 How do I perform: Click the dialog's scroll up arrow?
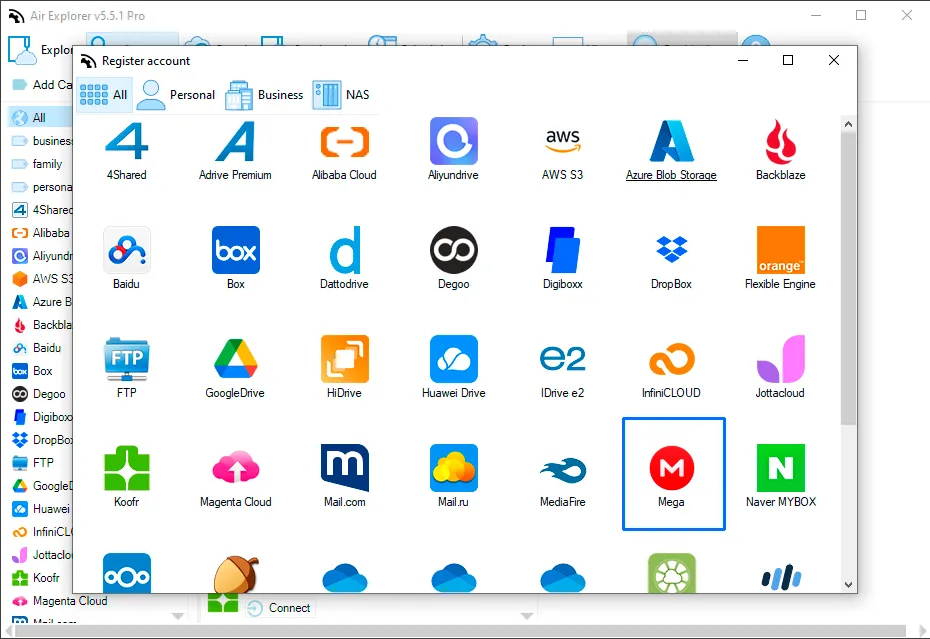click(848, 124)
